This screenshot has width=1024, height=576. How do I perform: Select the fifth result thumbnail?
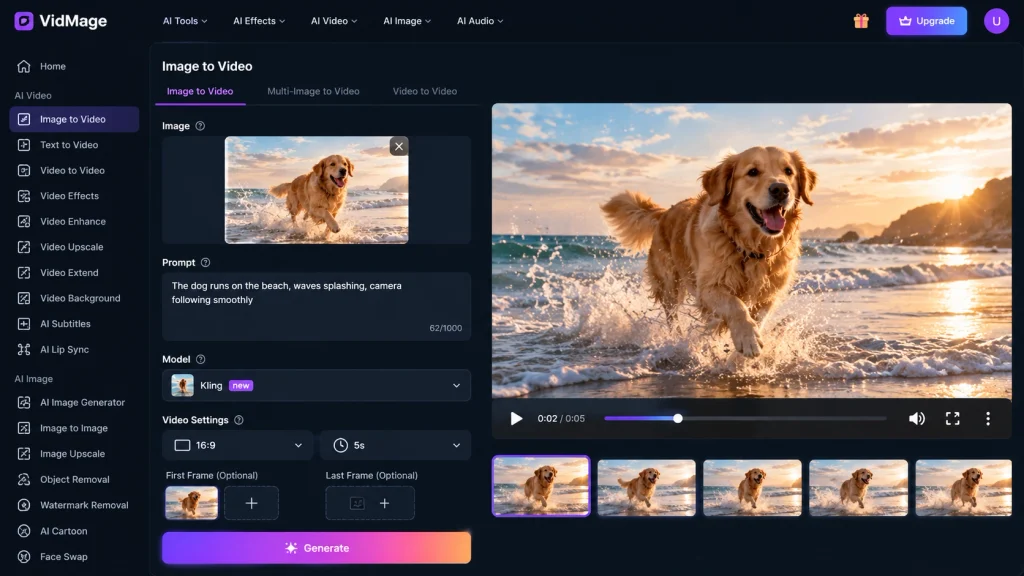tap(963, 488)
